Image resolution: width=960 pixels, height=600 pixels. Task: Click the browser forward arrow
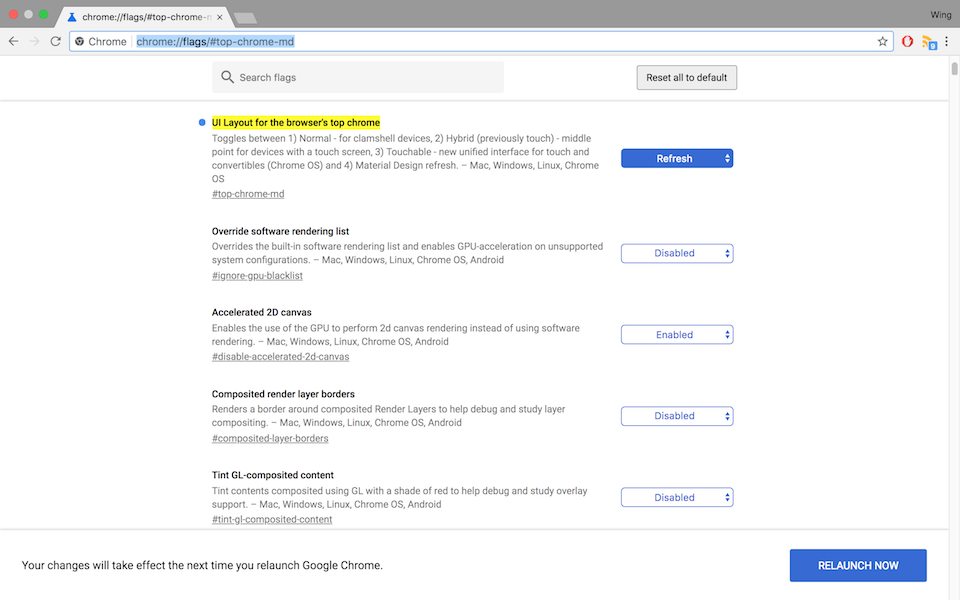click(34, 41)
